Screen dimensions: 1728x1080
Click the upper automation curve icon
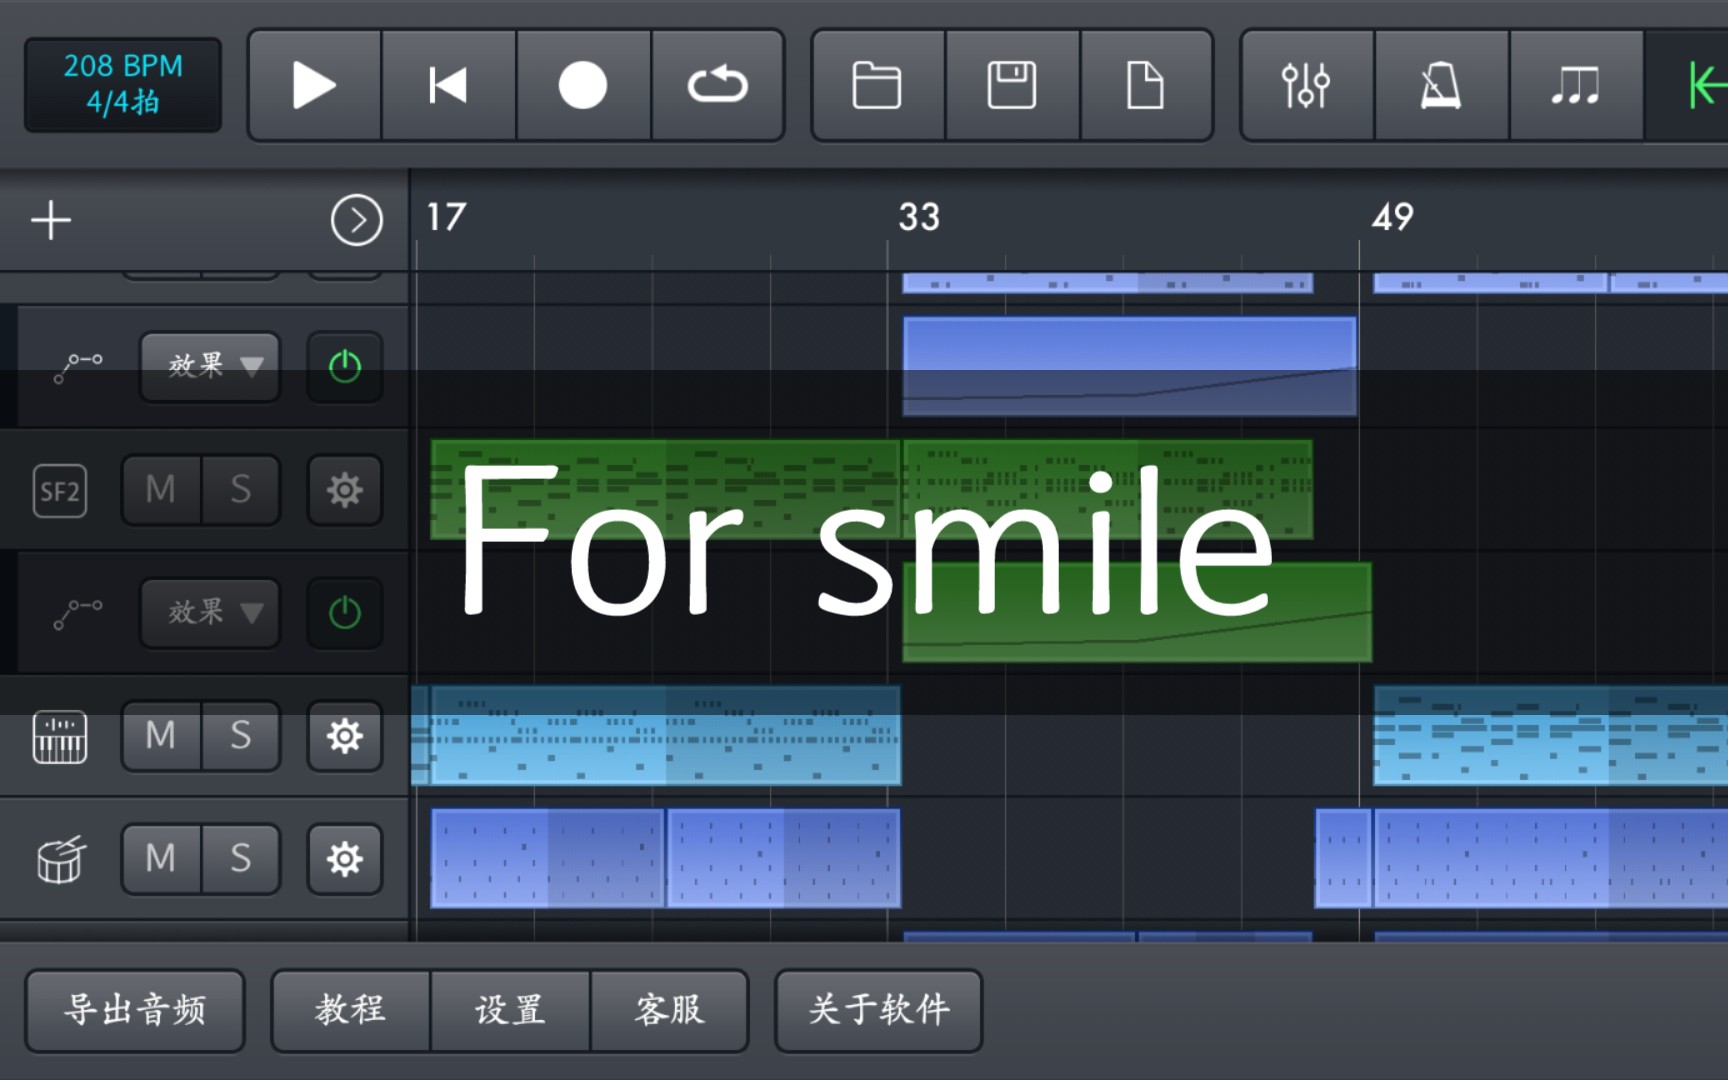(78, 367)
